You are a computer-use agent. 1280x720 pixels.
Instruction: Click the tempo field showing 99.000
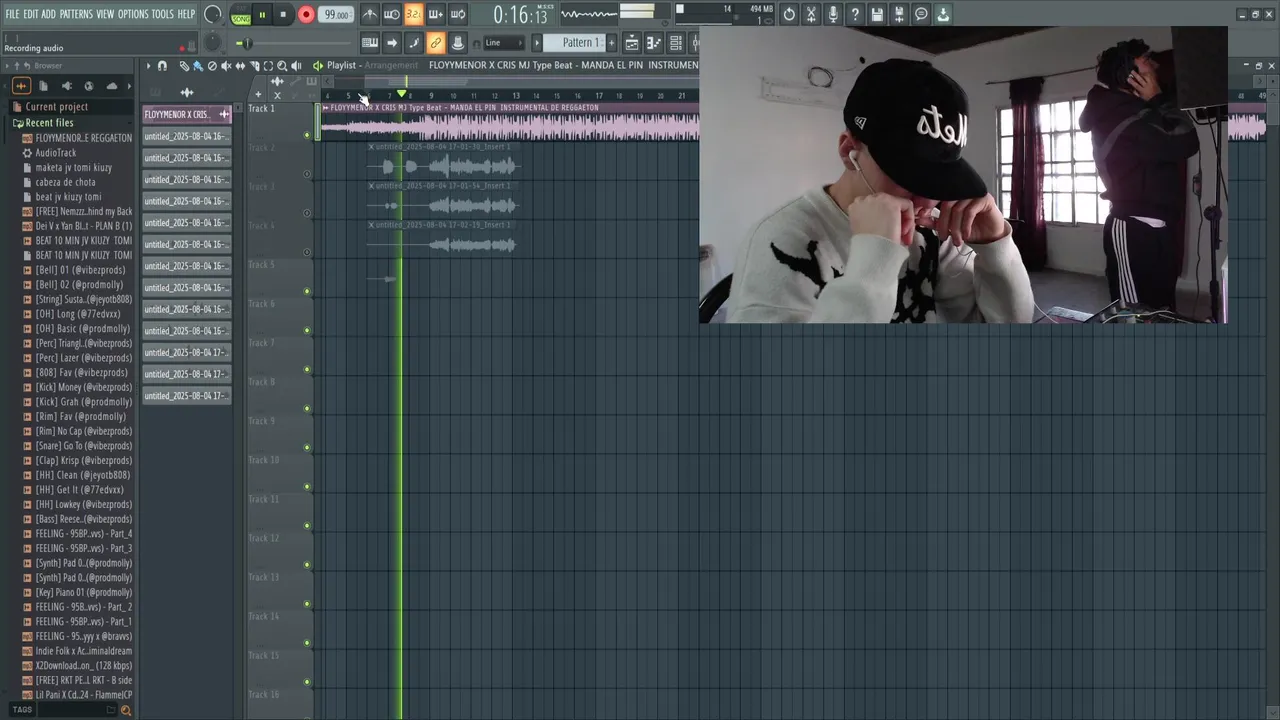click(x=336, y=15)
